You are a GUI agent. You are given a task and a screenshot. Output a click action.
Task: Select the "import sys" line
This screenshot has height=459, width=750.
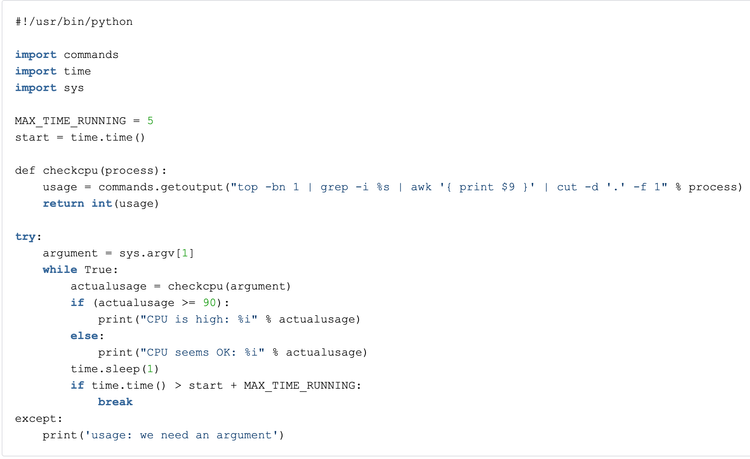coord(50,88)
